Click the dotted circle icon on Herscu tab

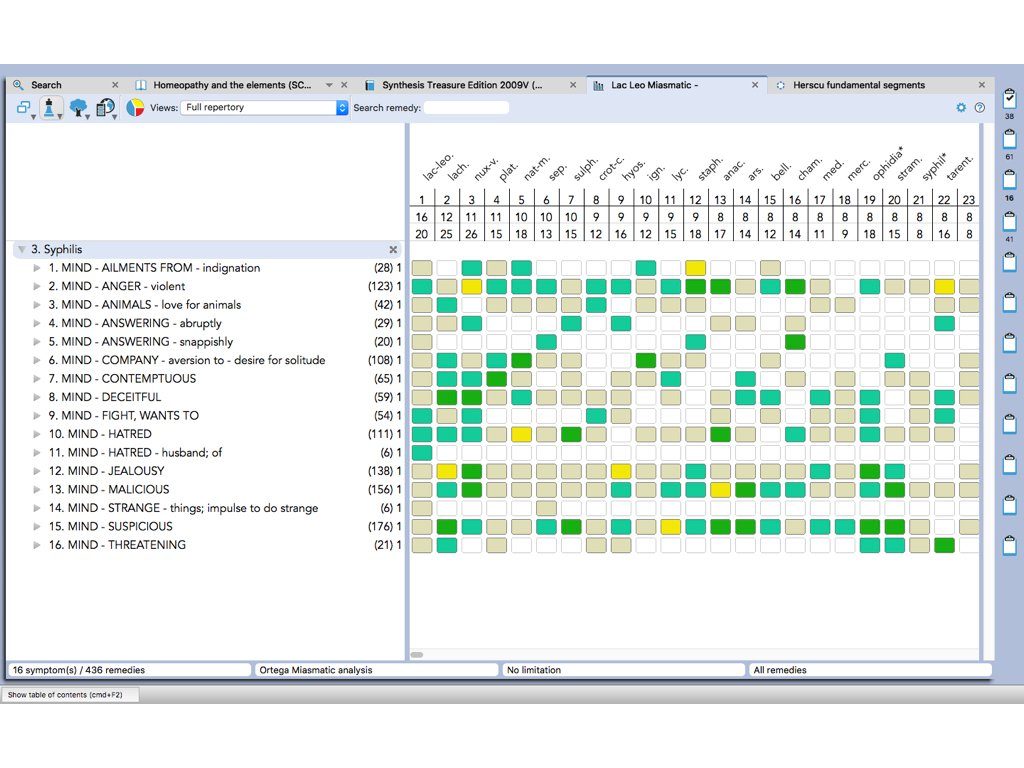pos(780,85)
